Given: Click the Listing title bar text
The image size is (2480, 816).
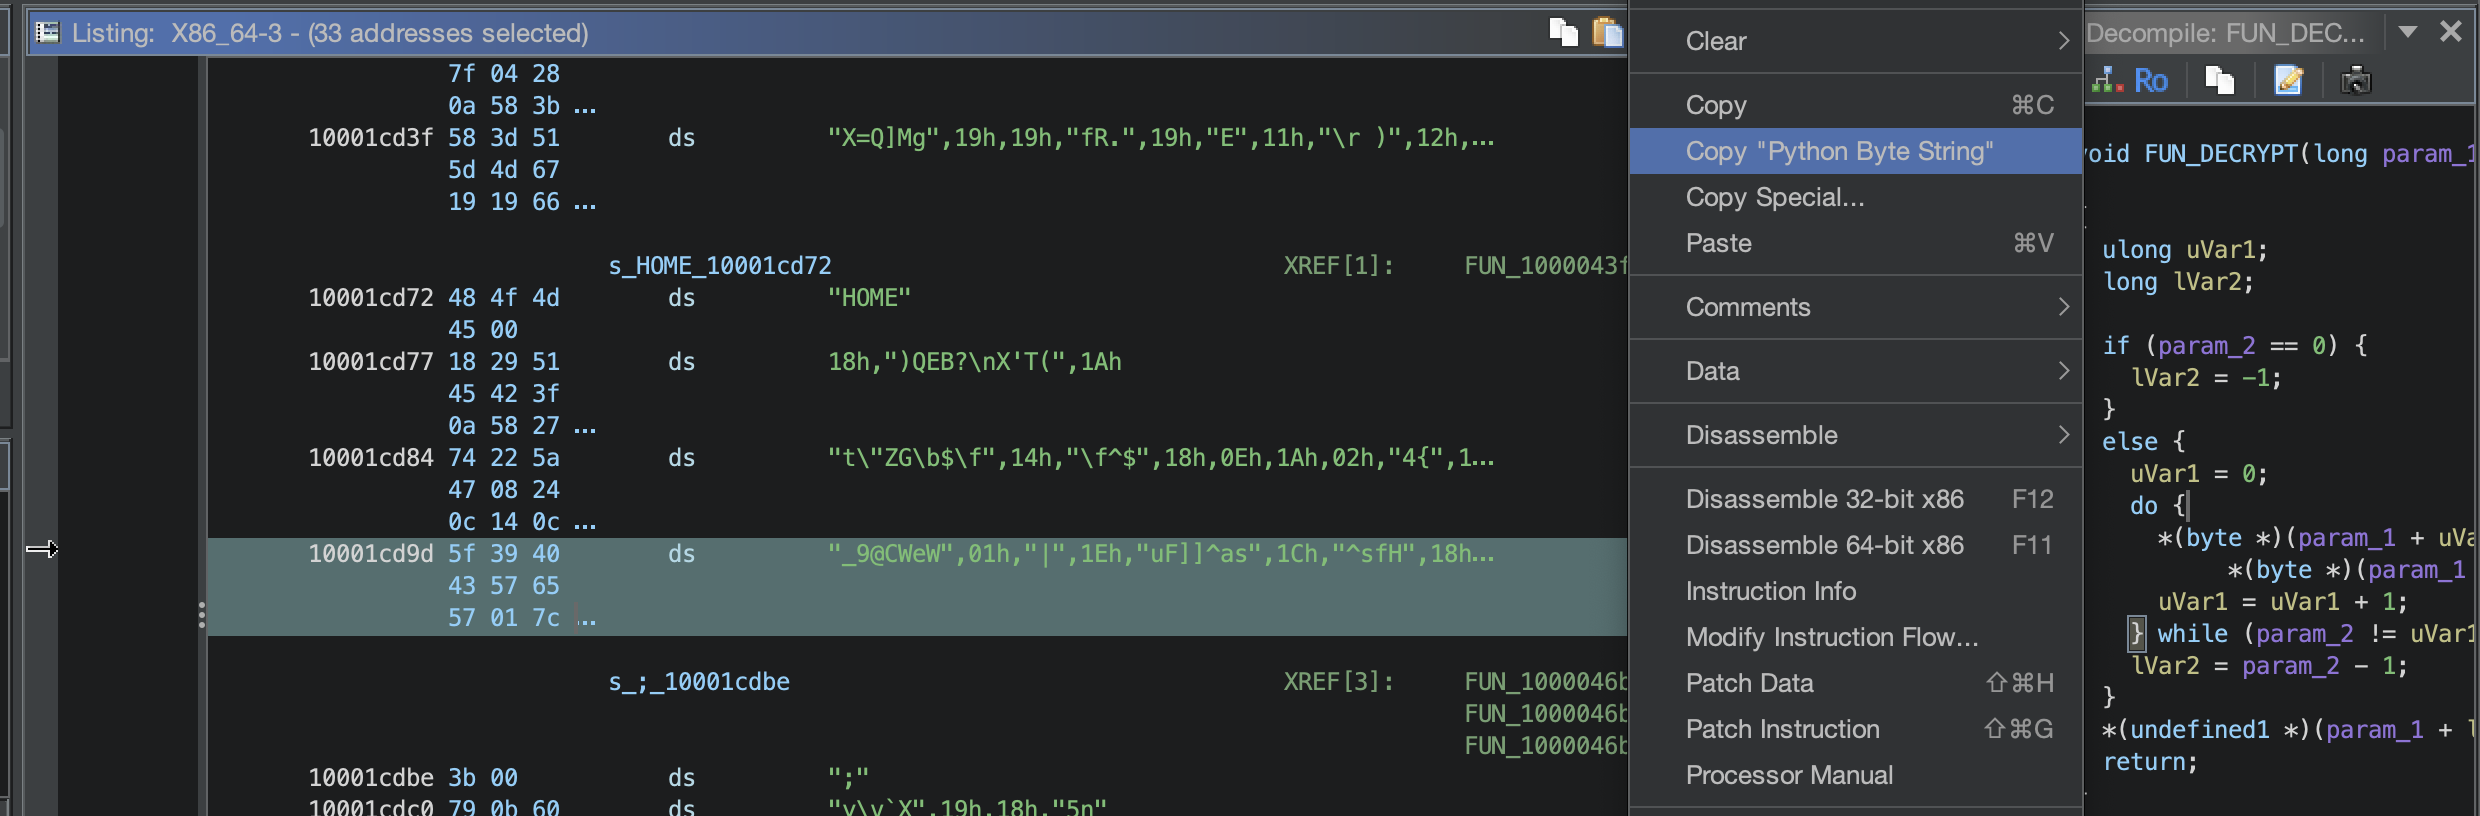Looking at the screenshot, I should pos(330,33).
